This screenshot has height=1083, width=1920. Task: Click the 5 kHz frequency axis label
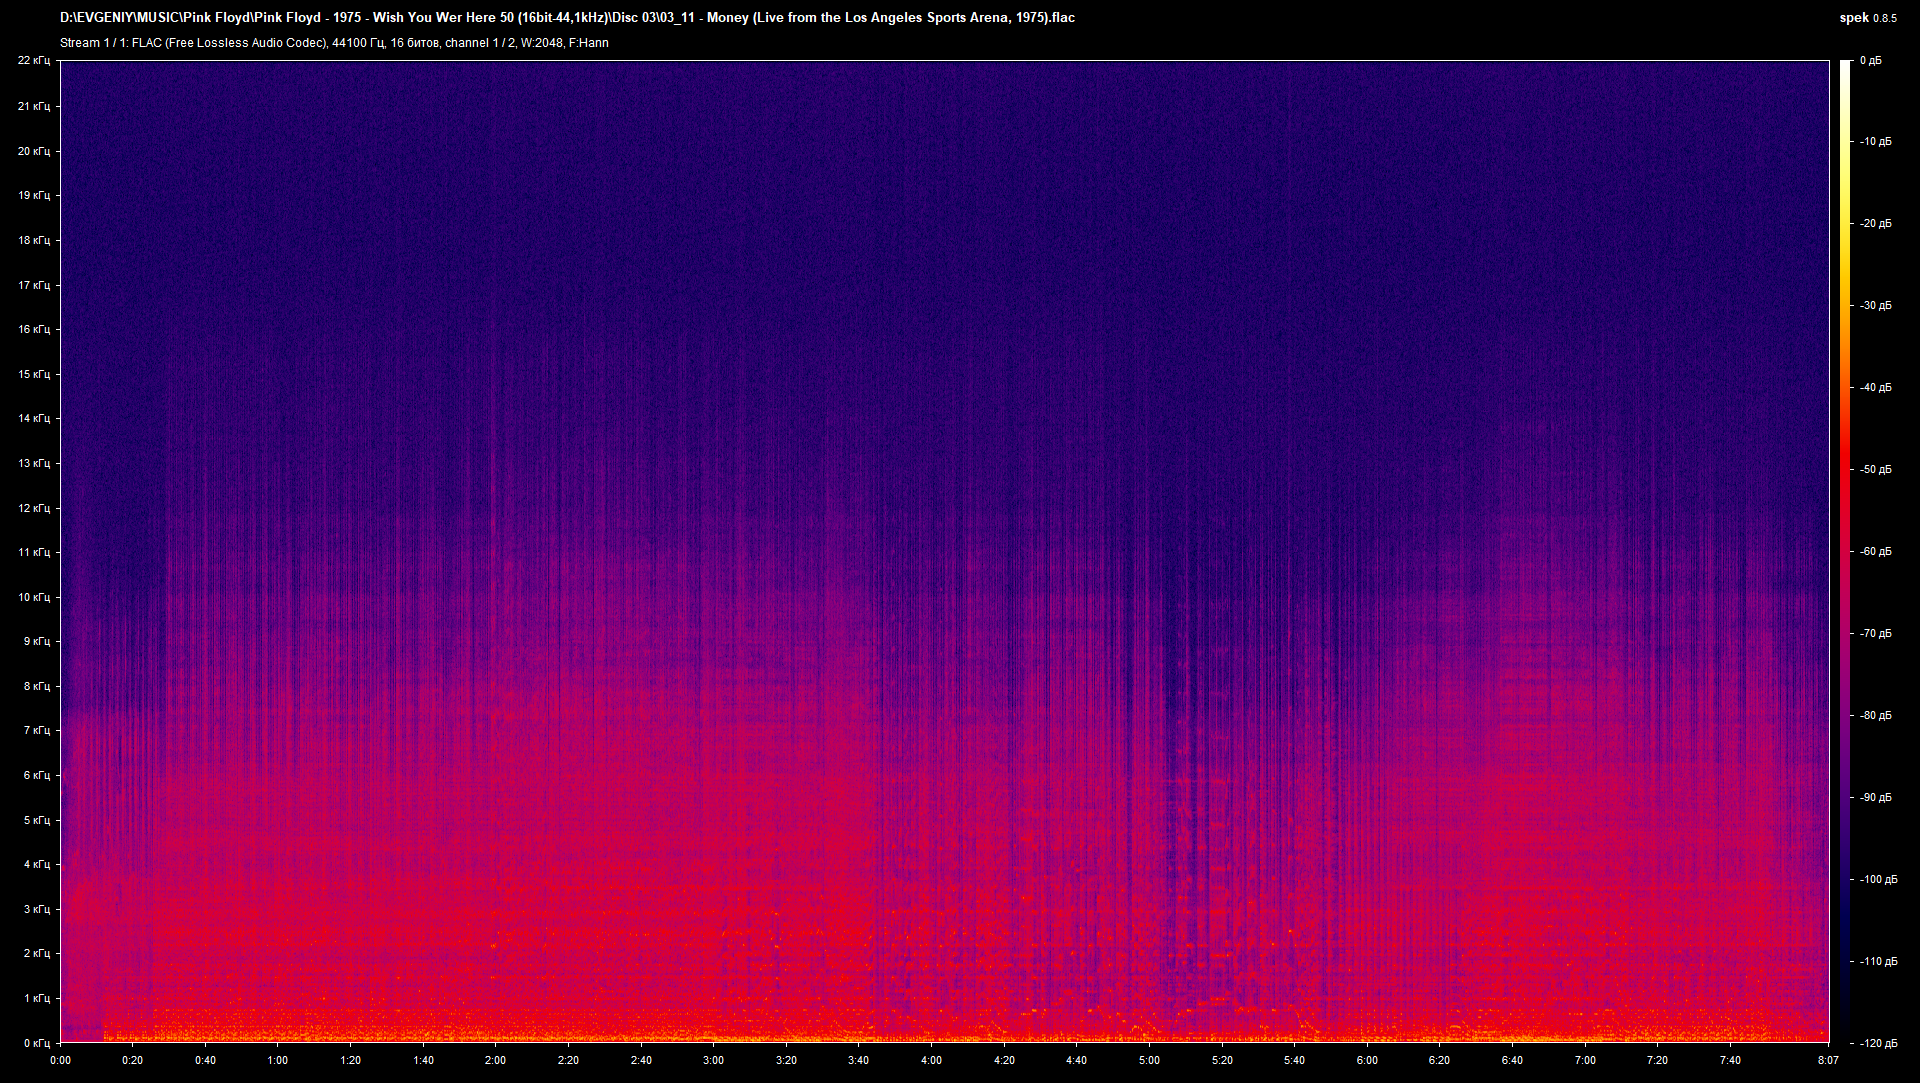pyautogui.click(x=35, y=820)
